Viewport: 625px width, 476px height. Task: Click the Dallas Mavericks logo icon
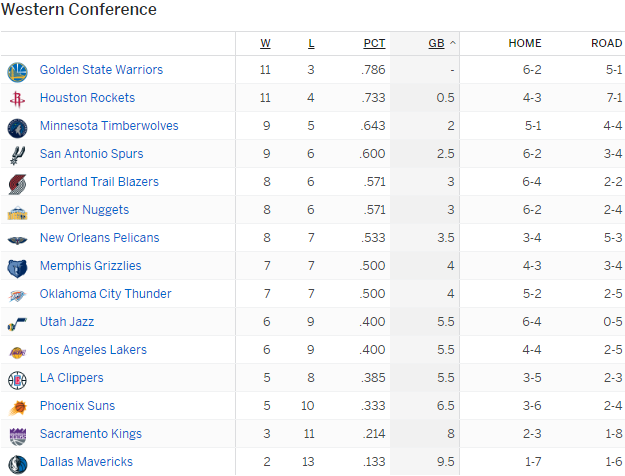coord(17,463)
